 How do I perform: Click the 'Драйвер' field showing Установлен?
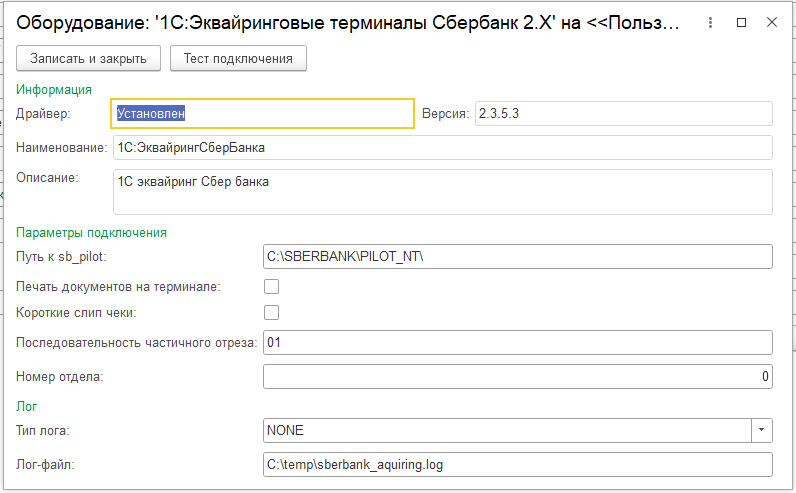[x=262, y=114]
